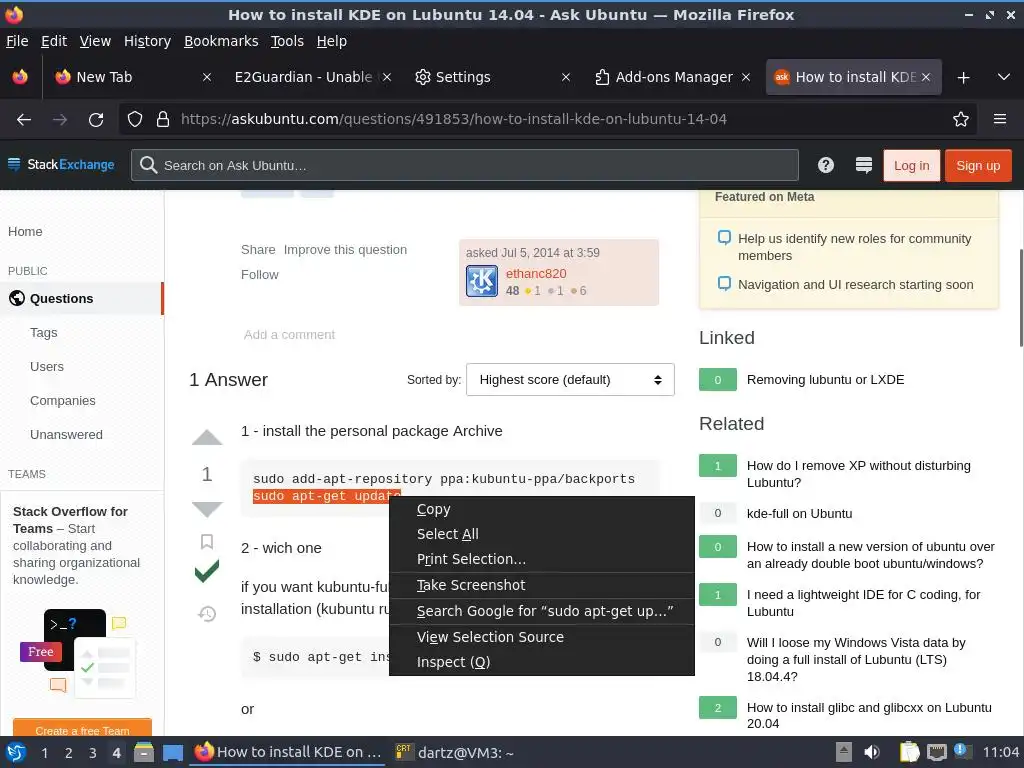Viewport: 1024px width, 768px height.
Task: Go to Tags in left sidebar
Action: point(44,332)
